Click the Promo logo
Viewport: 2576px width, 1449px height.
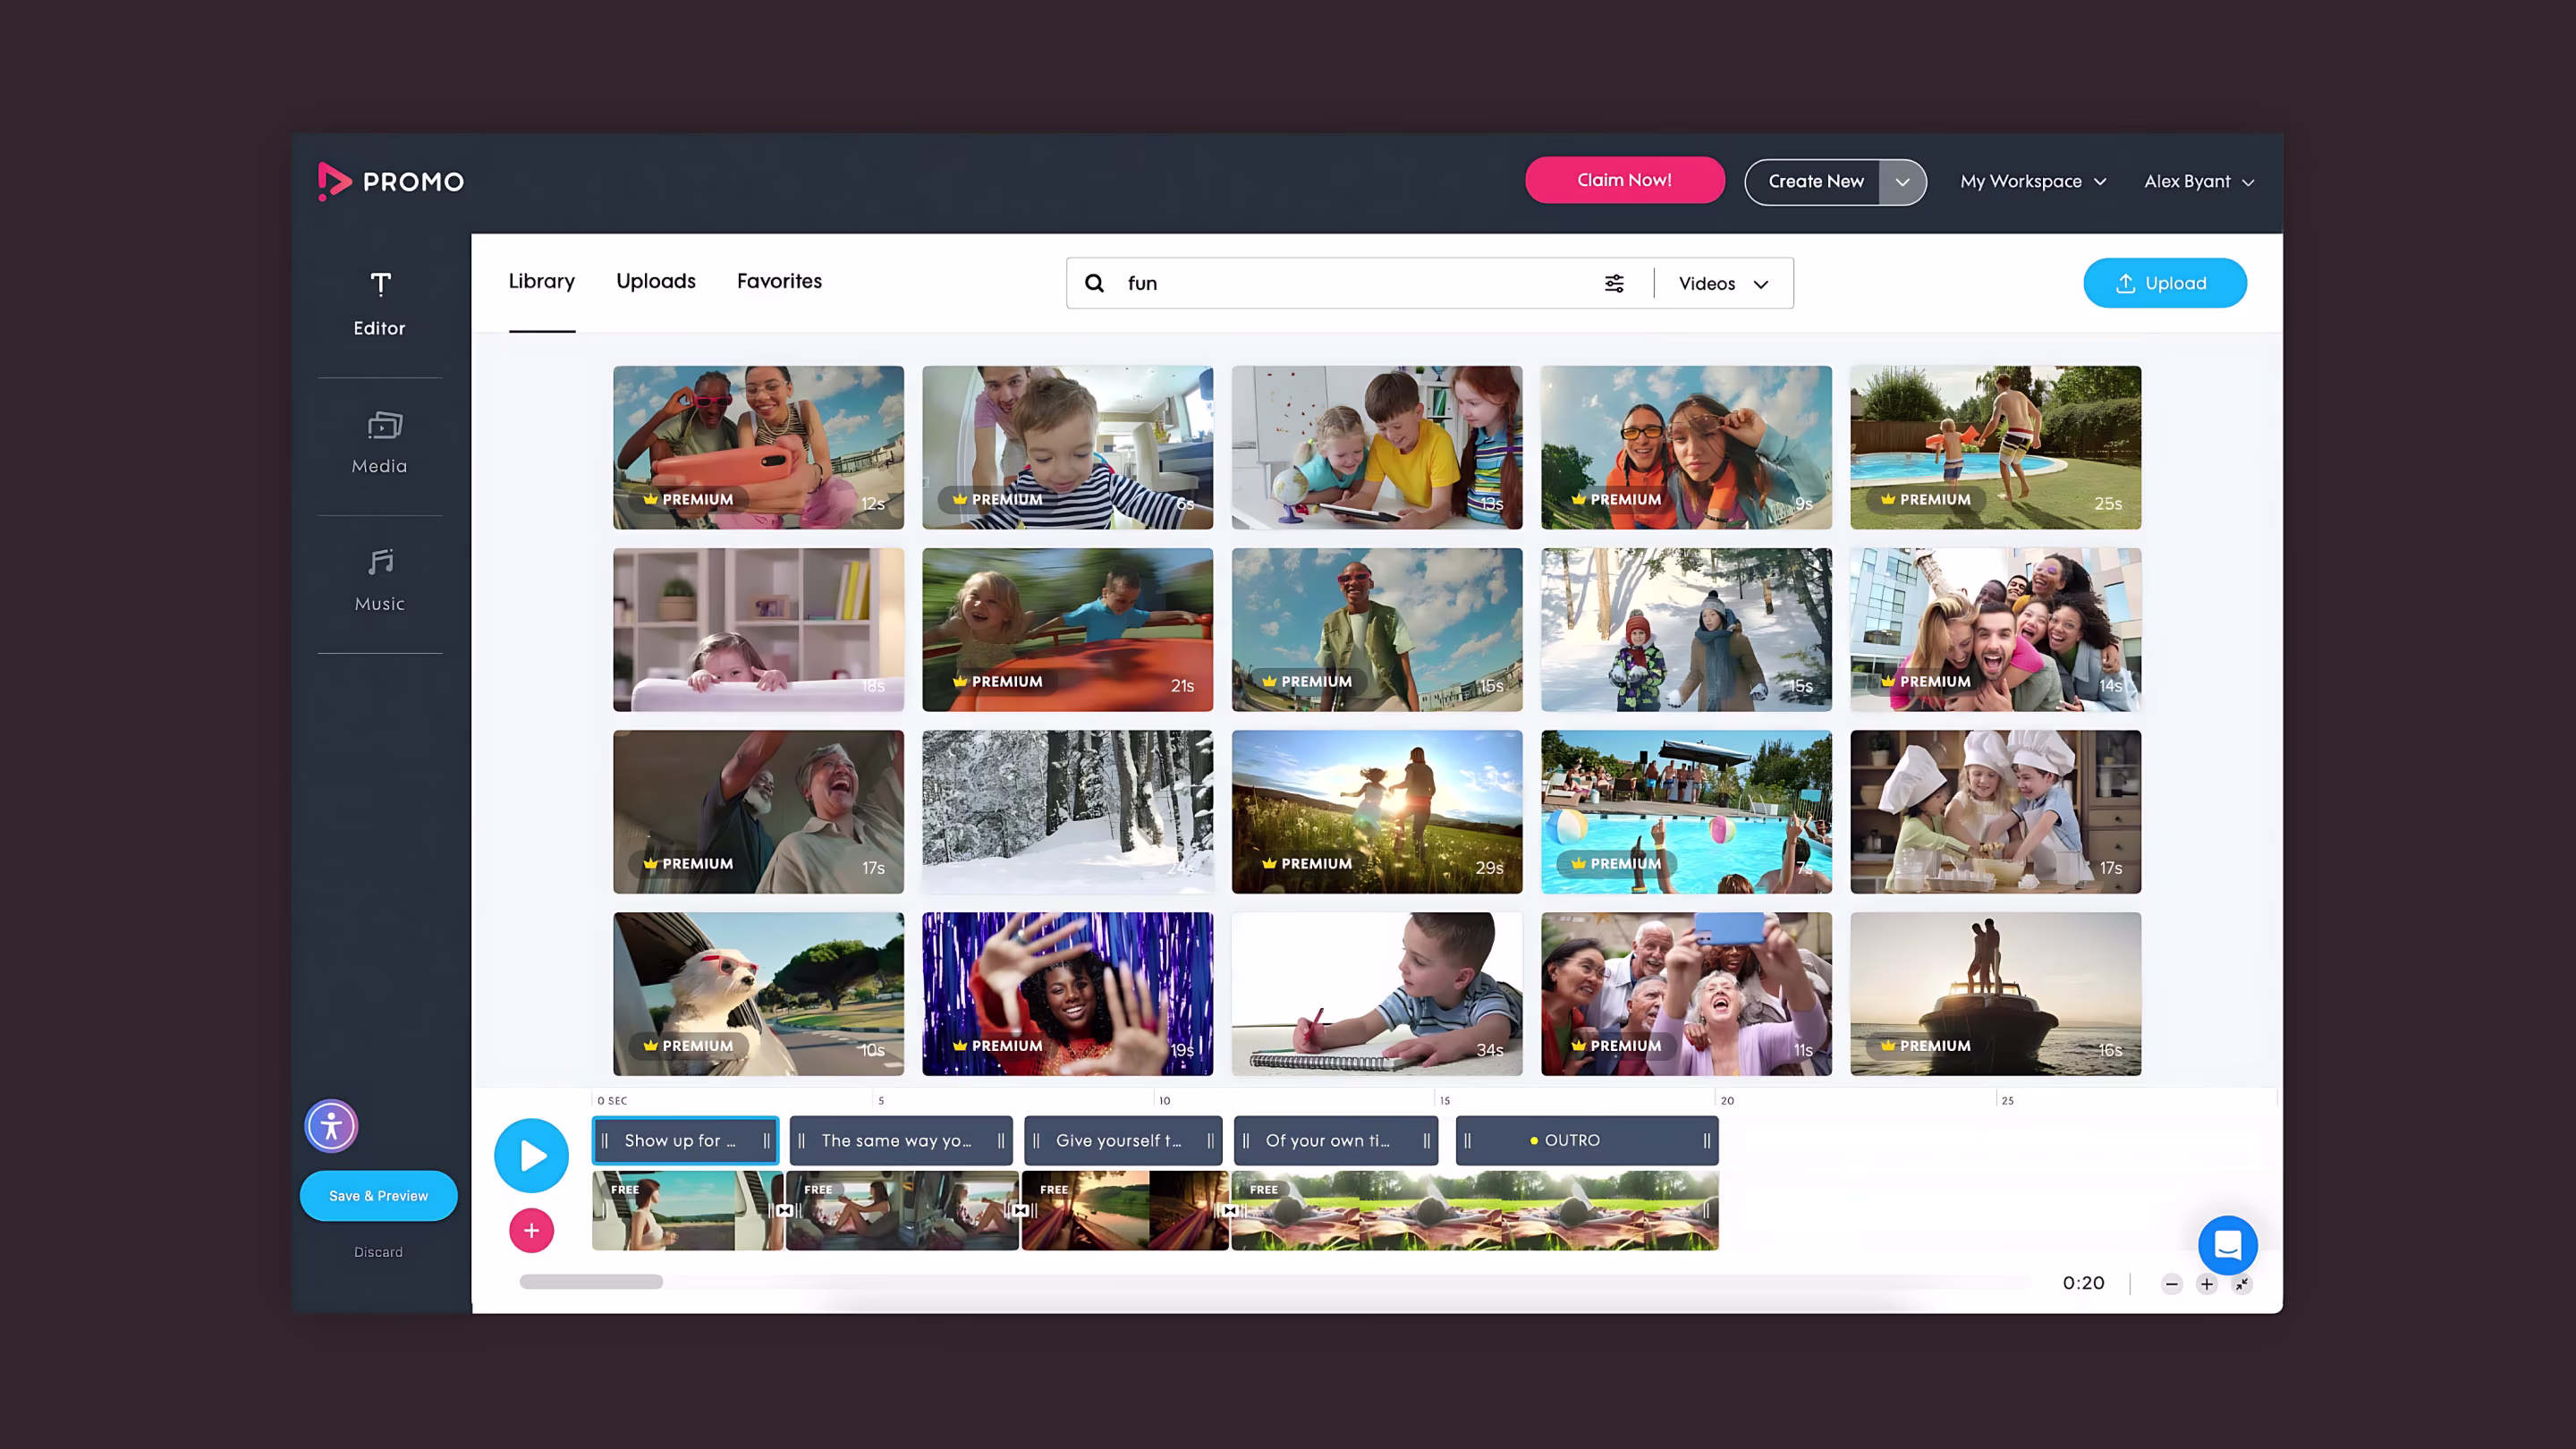point(391,181)
